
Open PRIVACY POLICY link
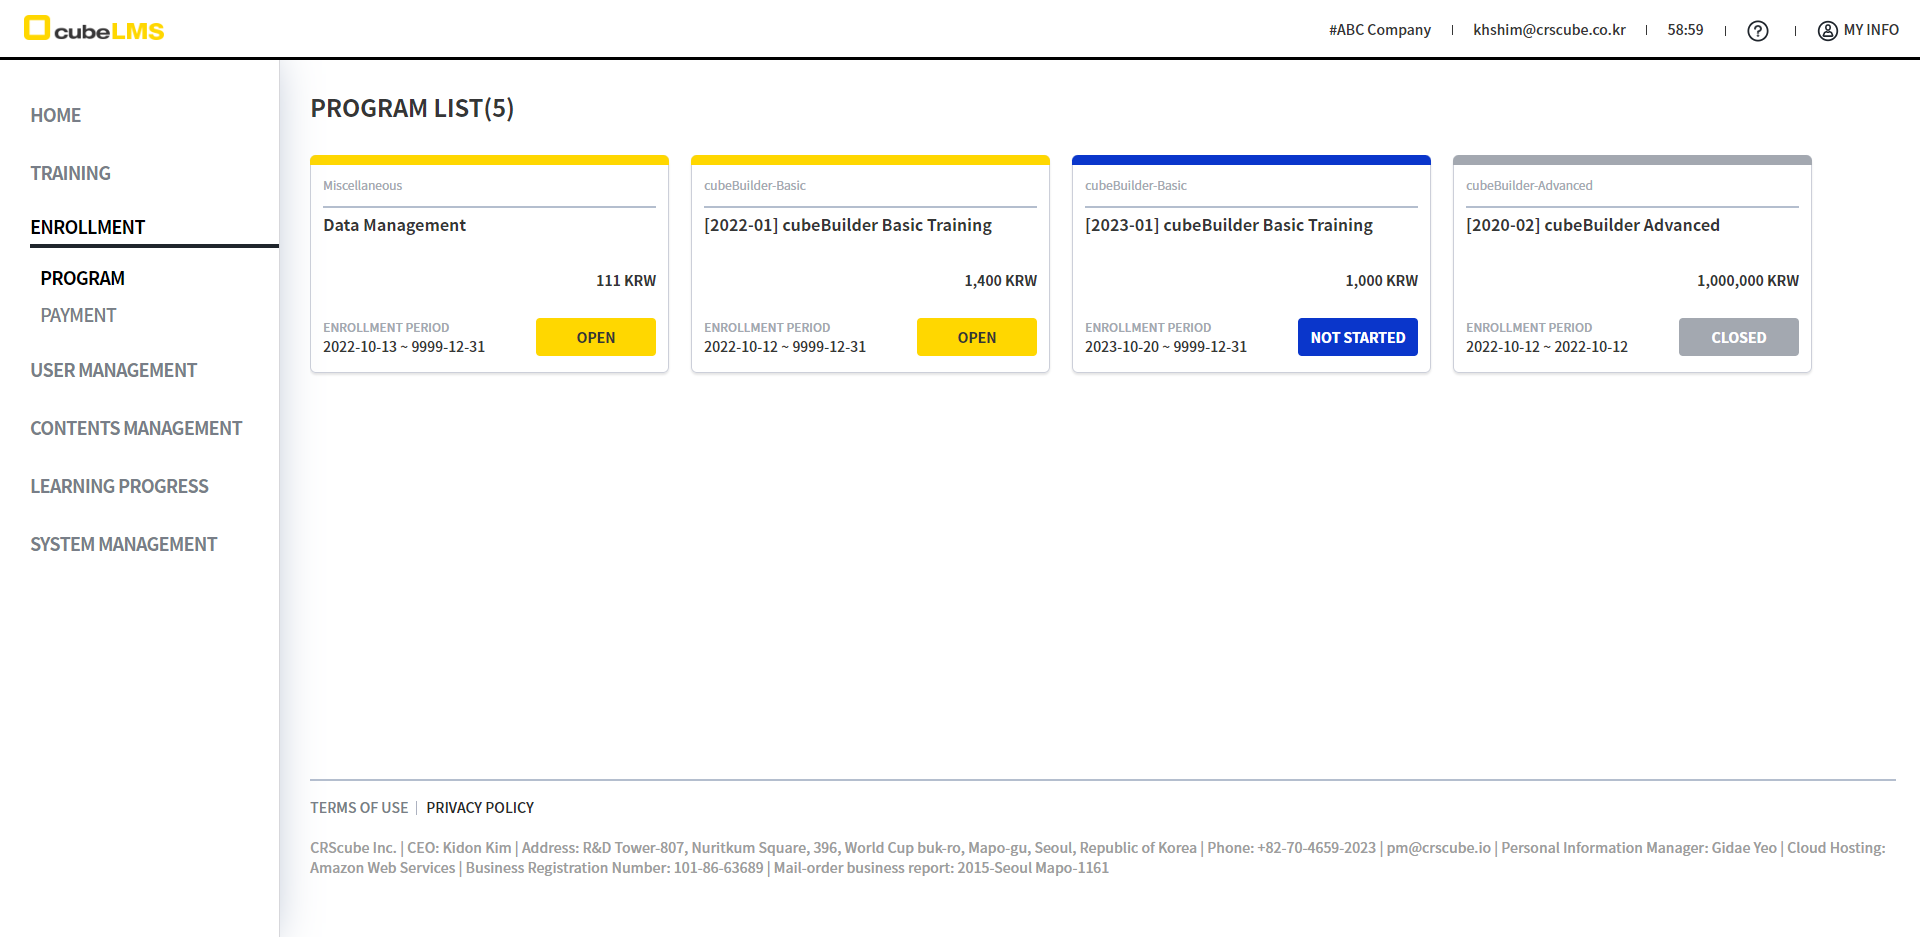tap(480, 807)
